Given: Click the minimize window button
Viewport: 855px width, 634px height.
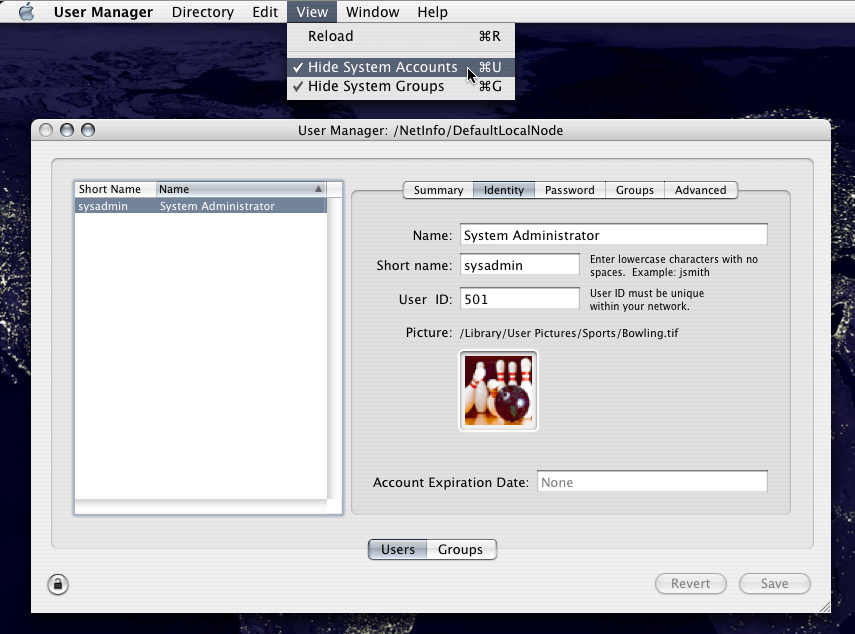Looking at the screenshot, I should (67, 130).
